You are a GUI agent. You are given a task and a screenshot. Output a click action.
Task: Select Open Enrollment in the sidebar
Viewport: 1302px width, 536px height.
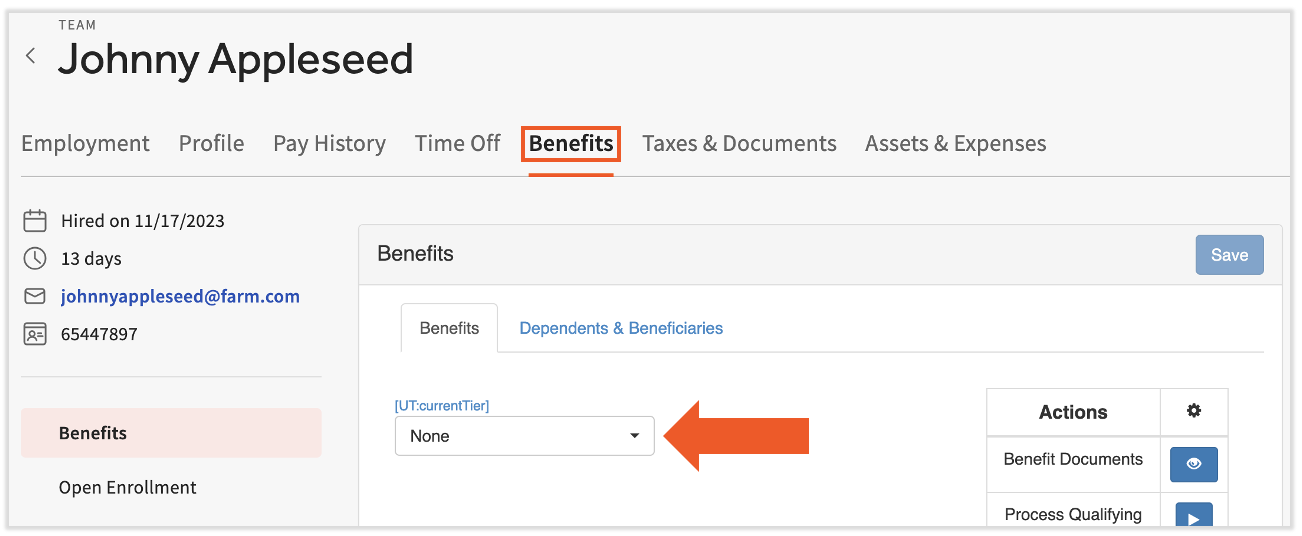click(128, 488)
